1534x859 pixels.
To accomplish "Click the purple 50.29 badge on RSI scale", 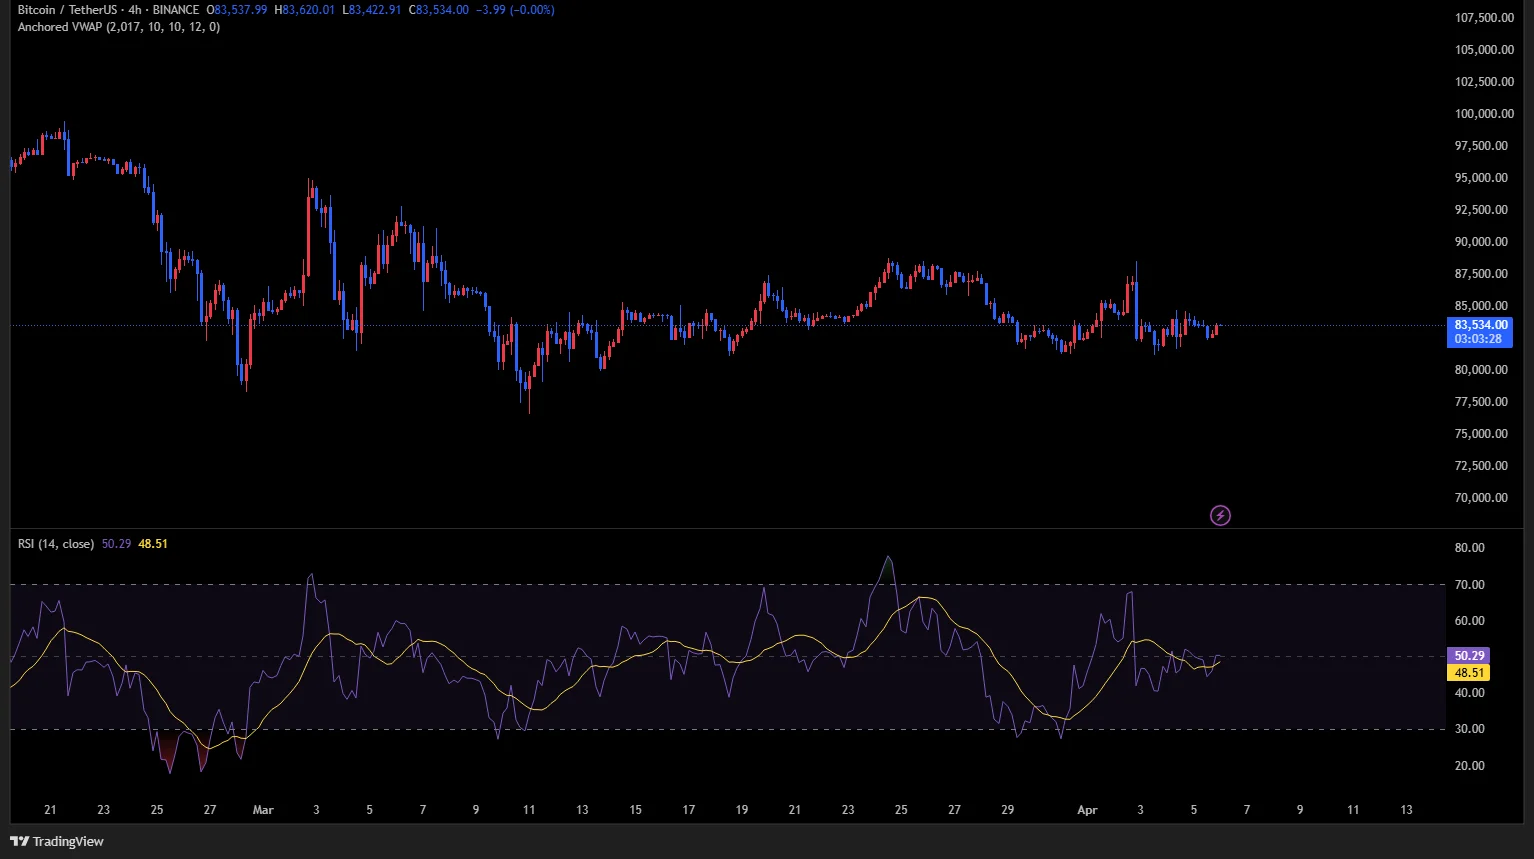I will (x=1469, y=656).
